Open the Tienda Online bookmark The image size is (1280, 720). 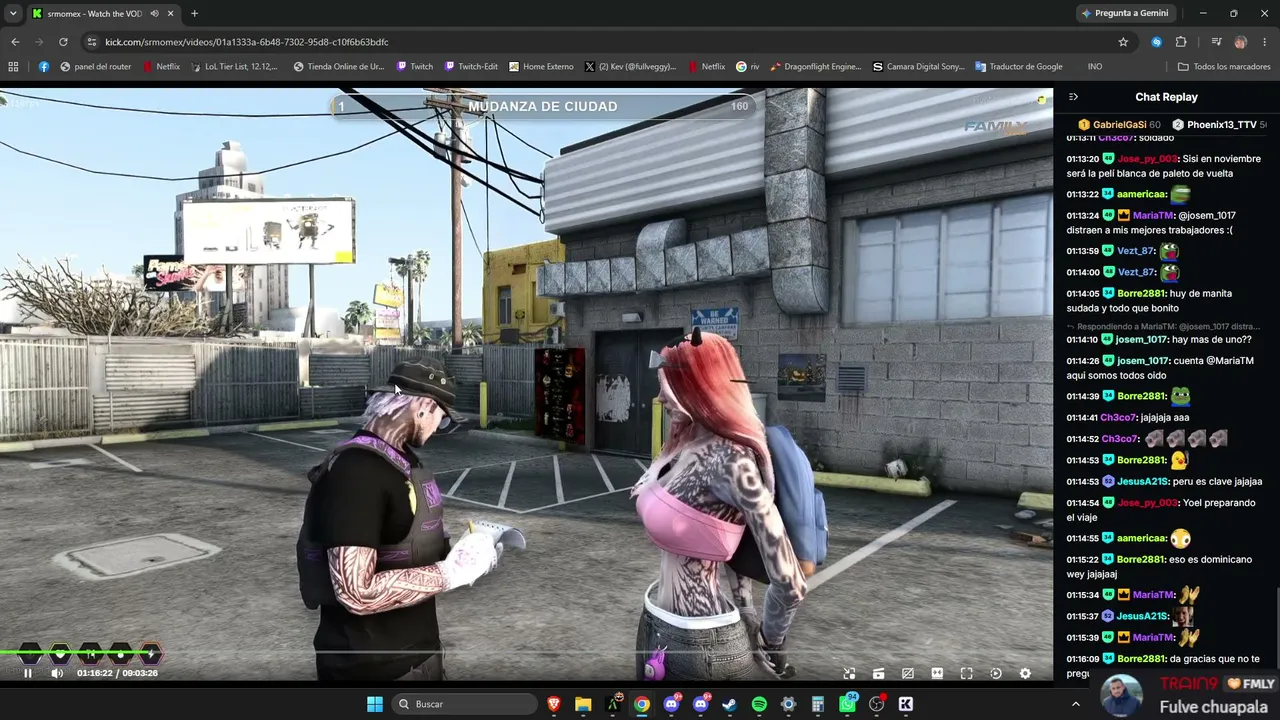point(338,67)
